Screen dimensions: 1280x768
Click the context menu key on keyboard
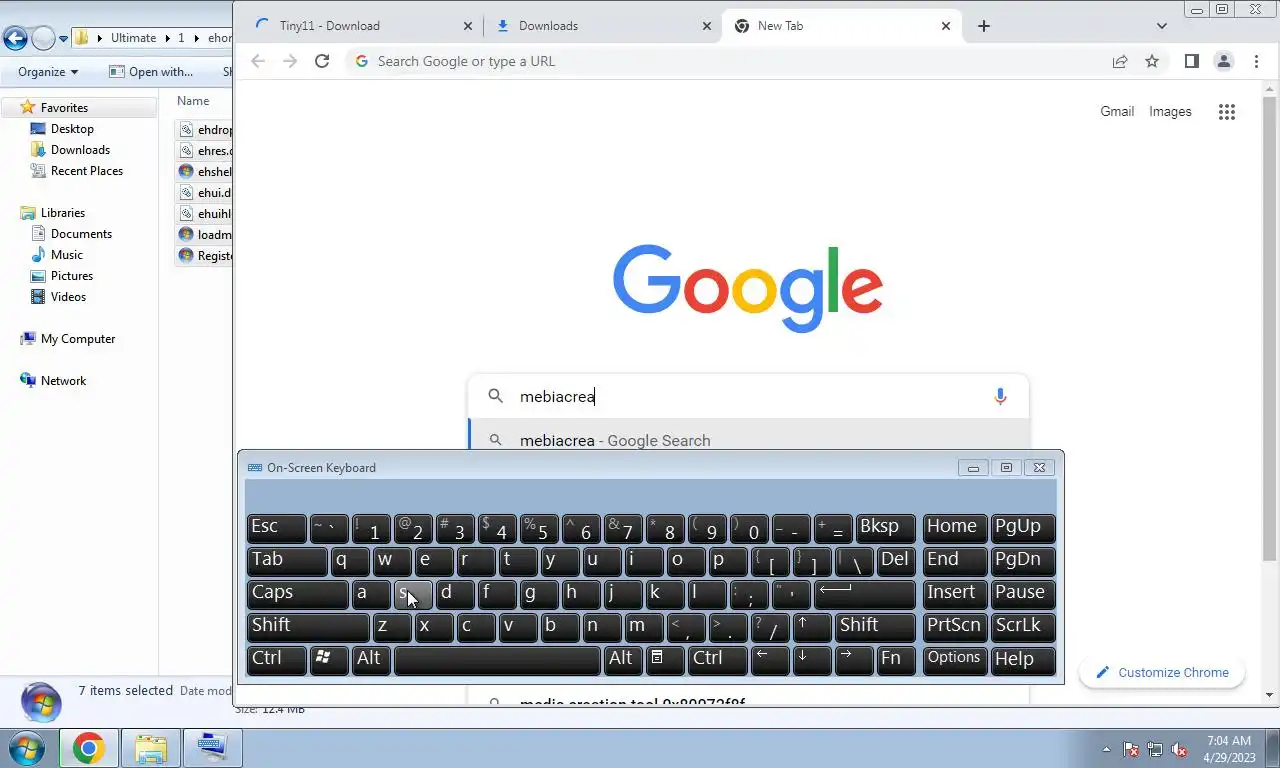(x=665, y=660)
